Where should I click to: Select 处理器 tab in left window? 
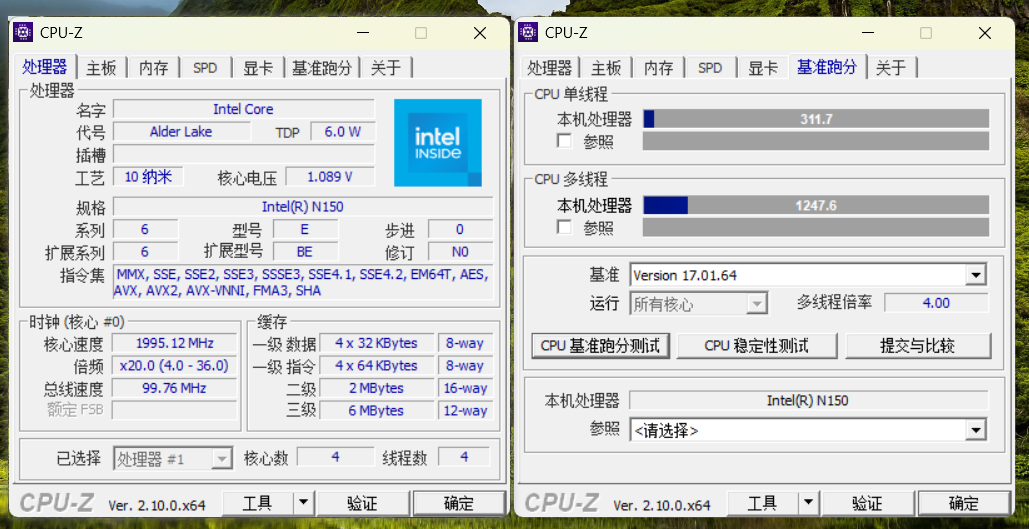[x=45, y=66]
